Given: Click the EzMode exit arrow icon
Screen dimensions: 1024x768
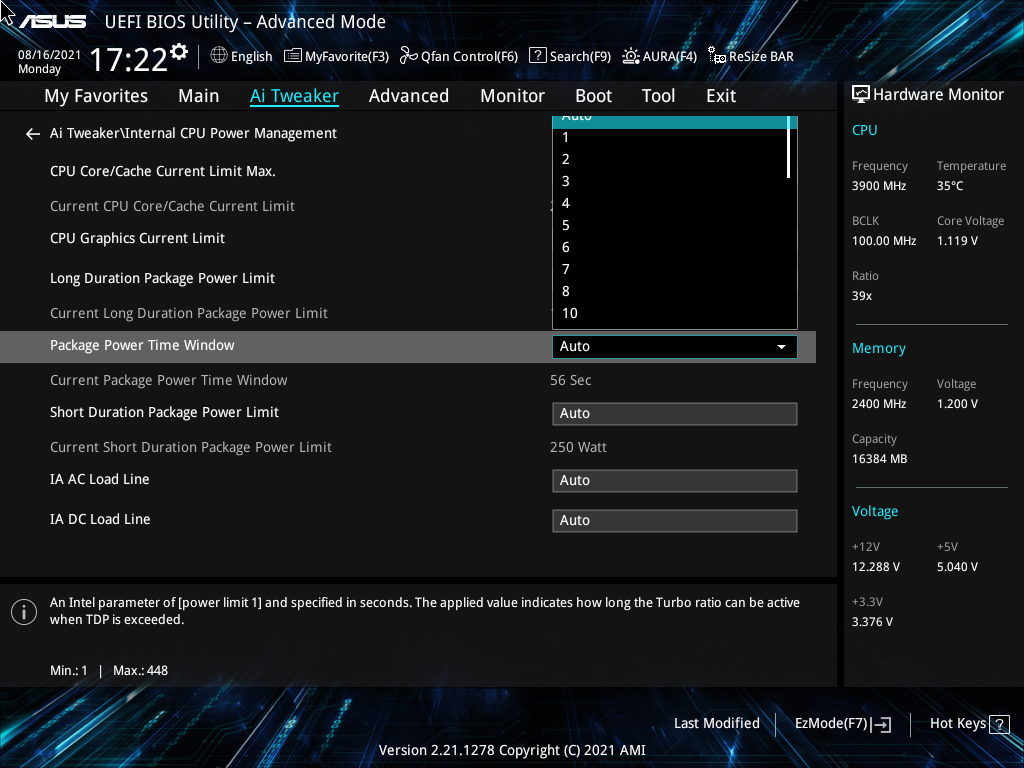Looking at the screenshot, I should coord(881,724).
